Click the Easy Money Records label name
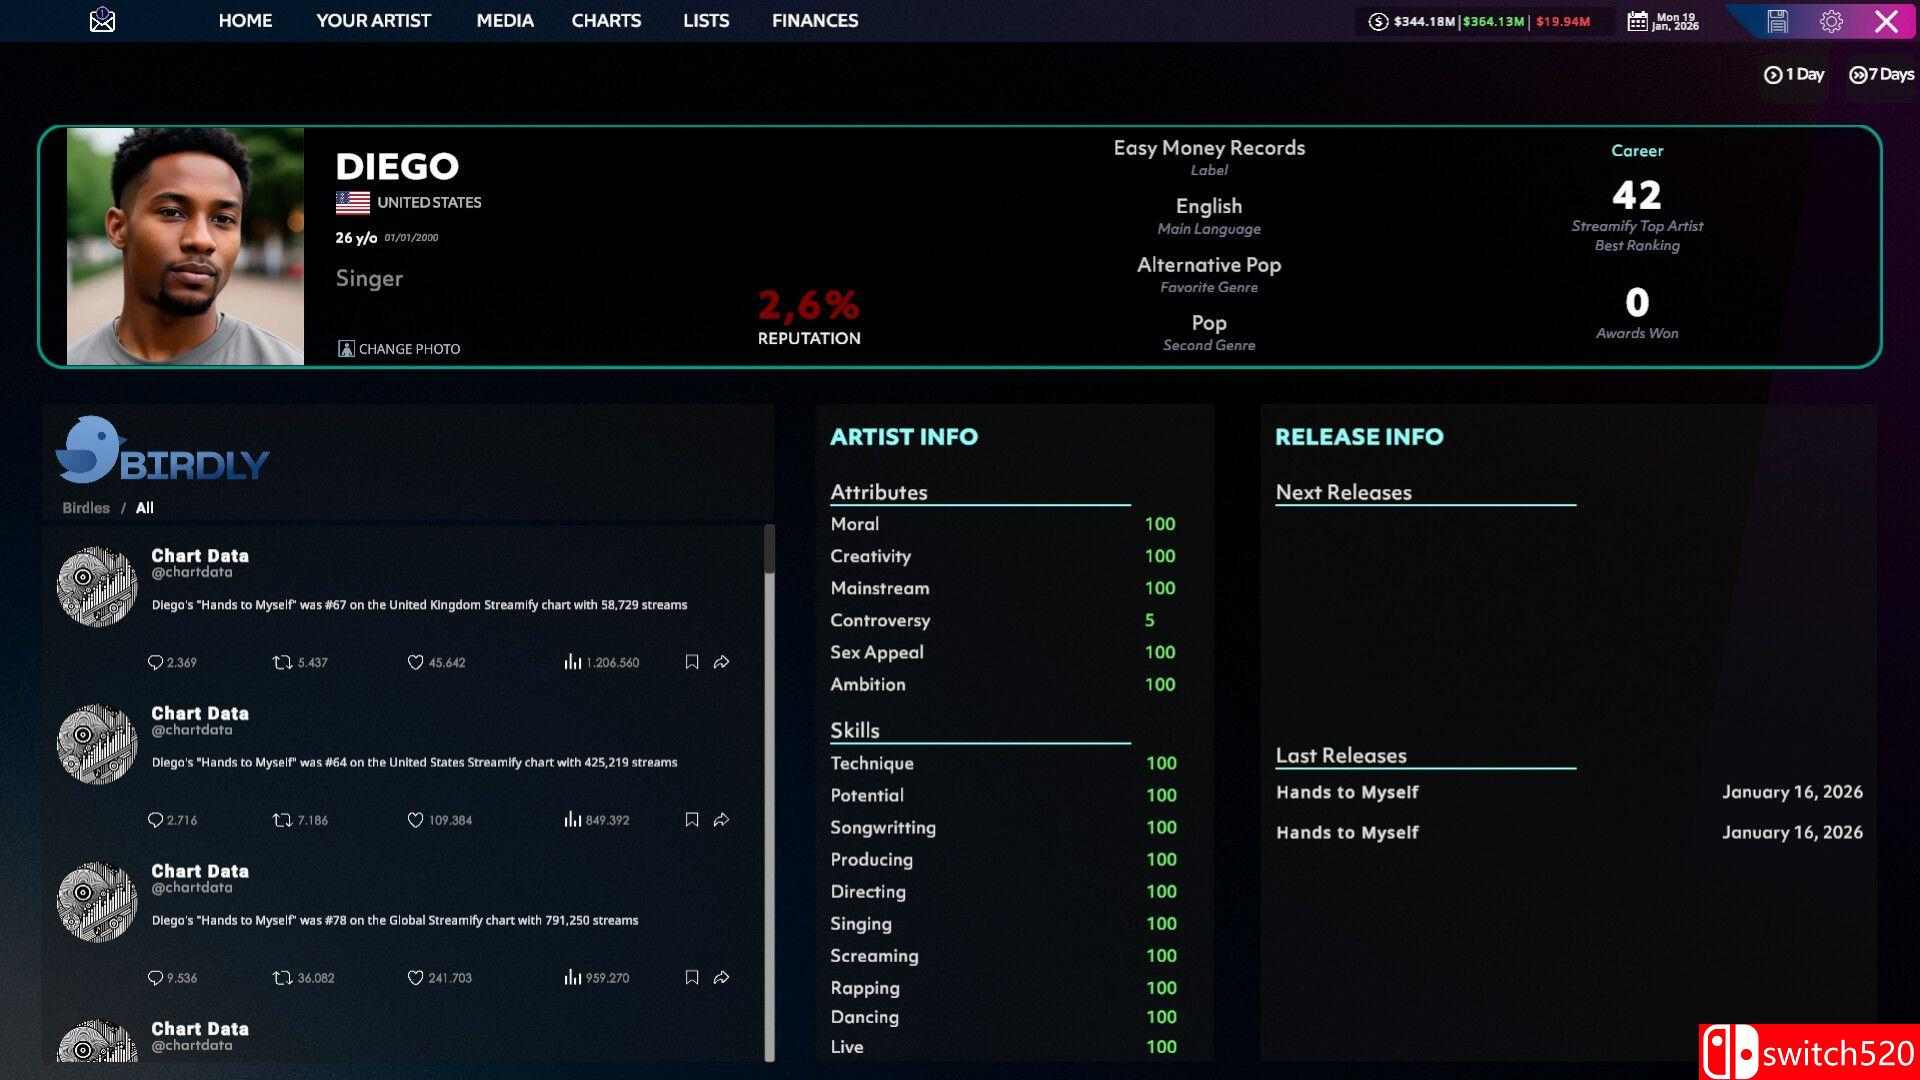This screenshot has width=1920, height=1080. point(1209,148)
